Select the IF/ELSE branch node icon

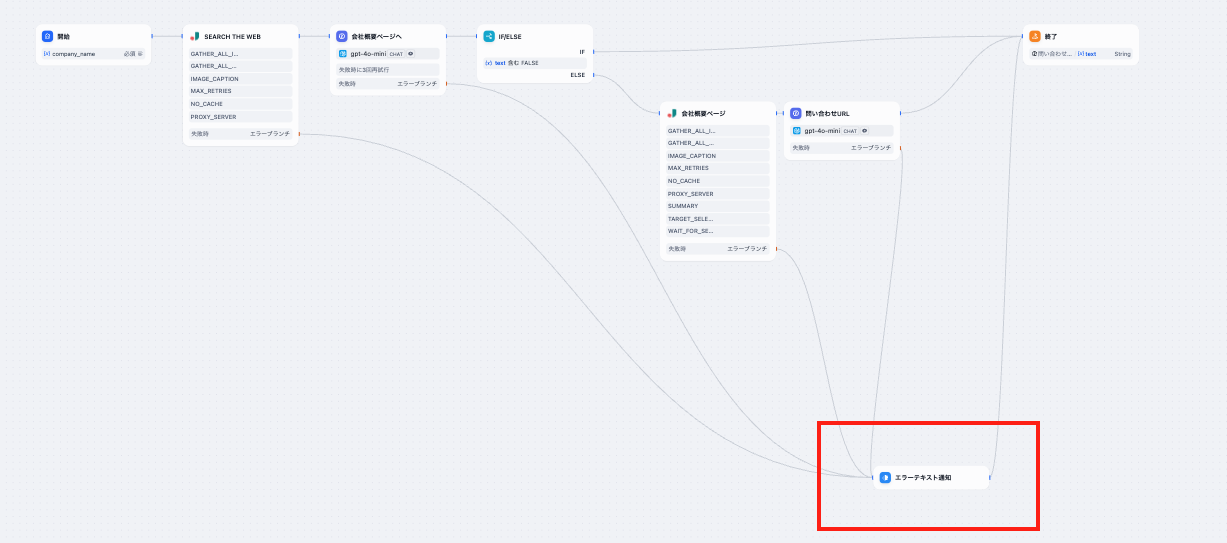(x=489, y=36)
